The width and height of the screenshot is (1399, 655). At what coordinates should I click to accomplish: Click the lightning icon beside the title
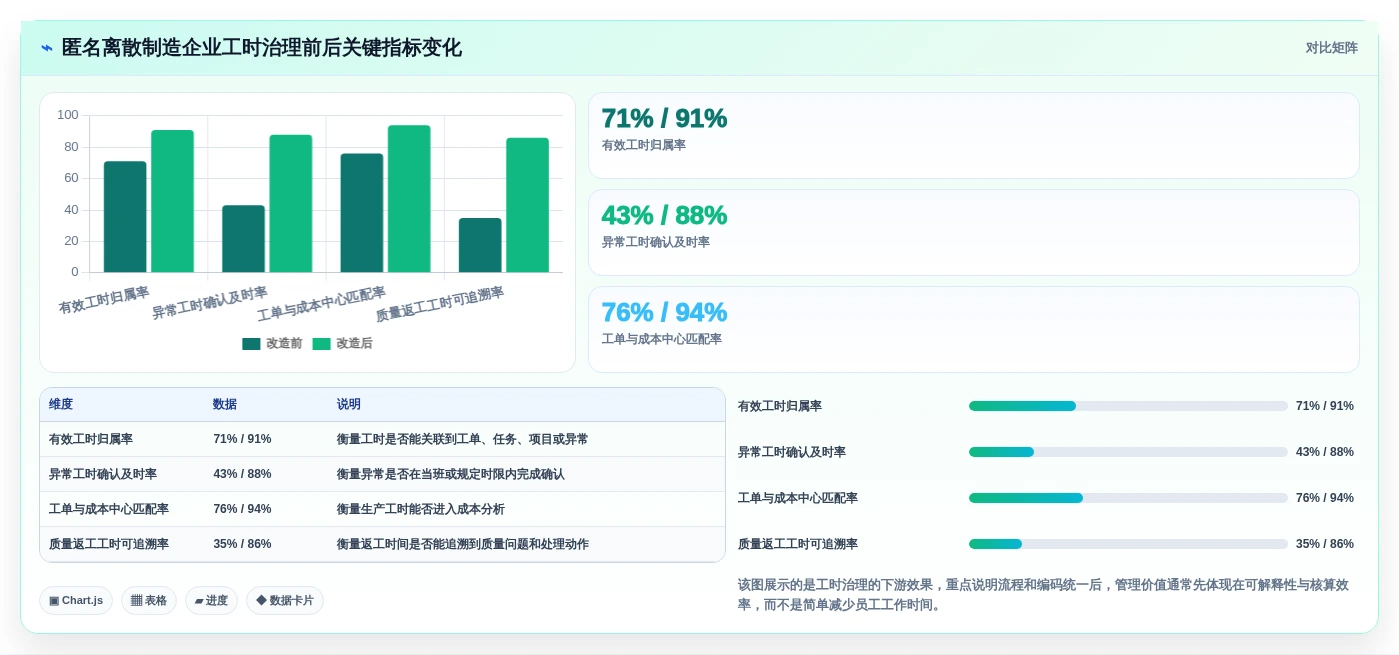point(47,48)
